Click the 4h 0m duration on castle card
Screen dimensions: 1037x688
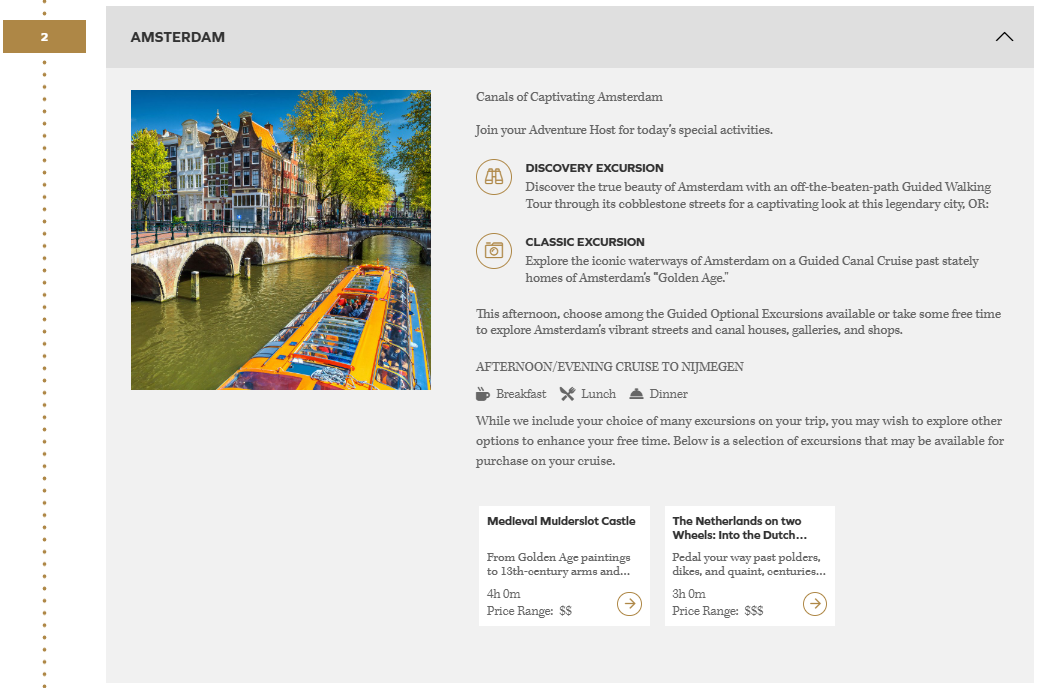[503, 594]
